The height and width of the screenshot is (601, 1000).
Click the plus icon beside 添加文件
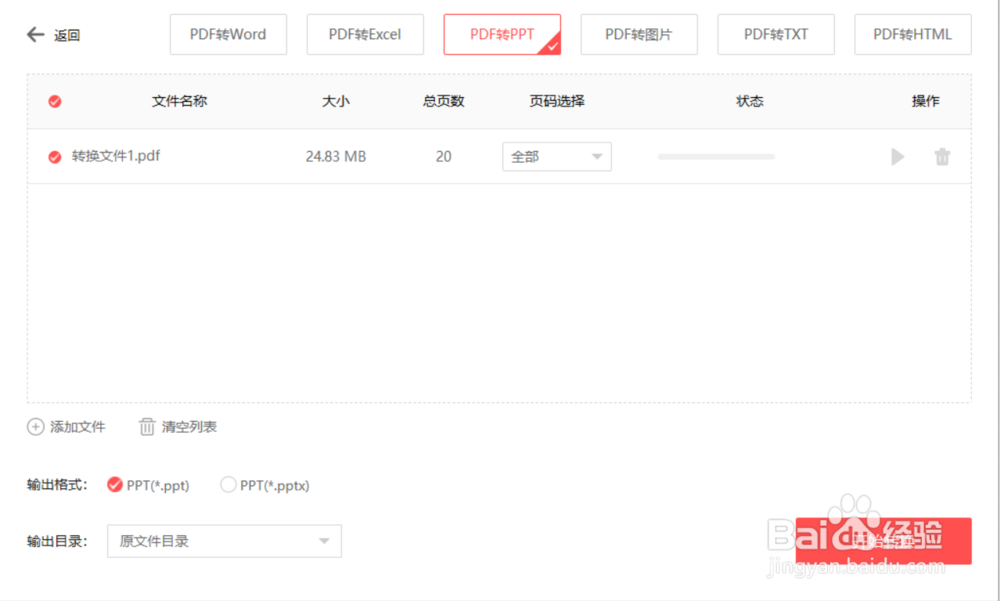[36, 427]
